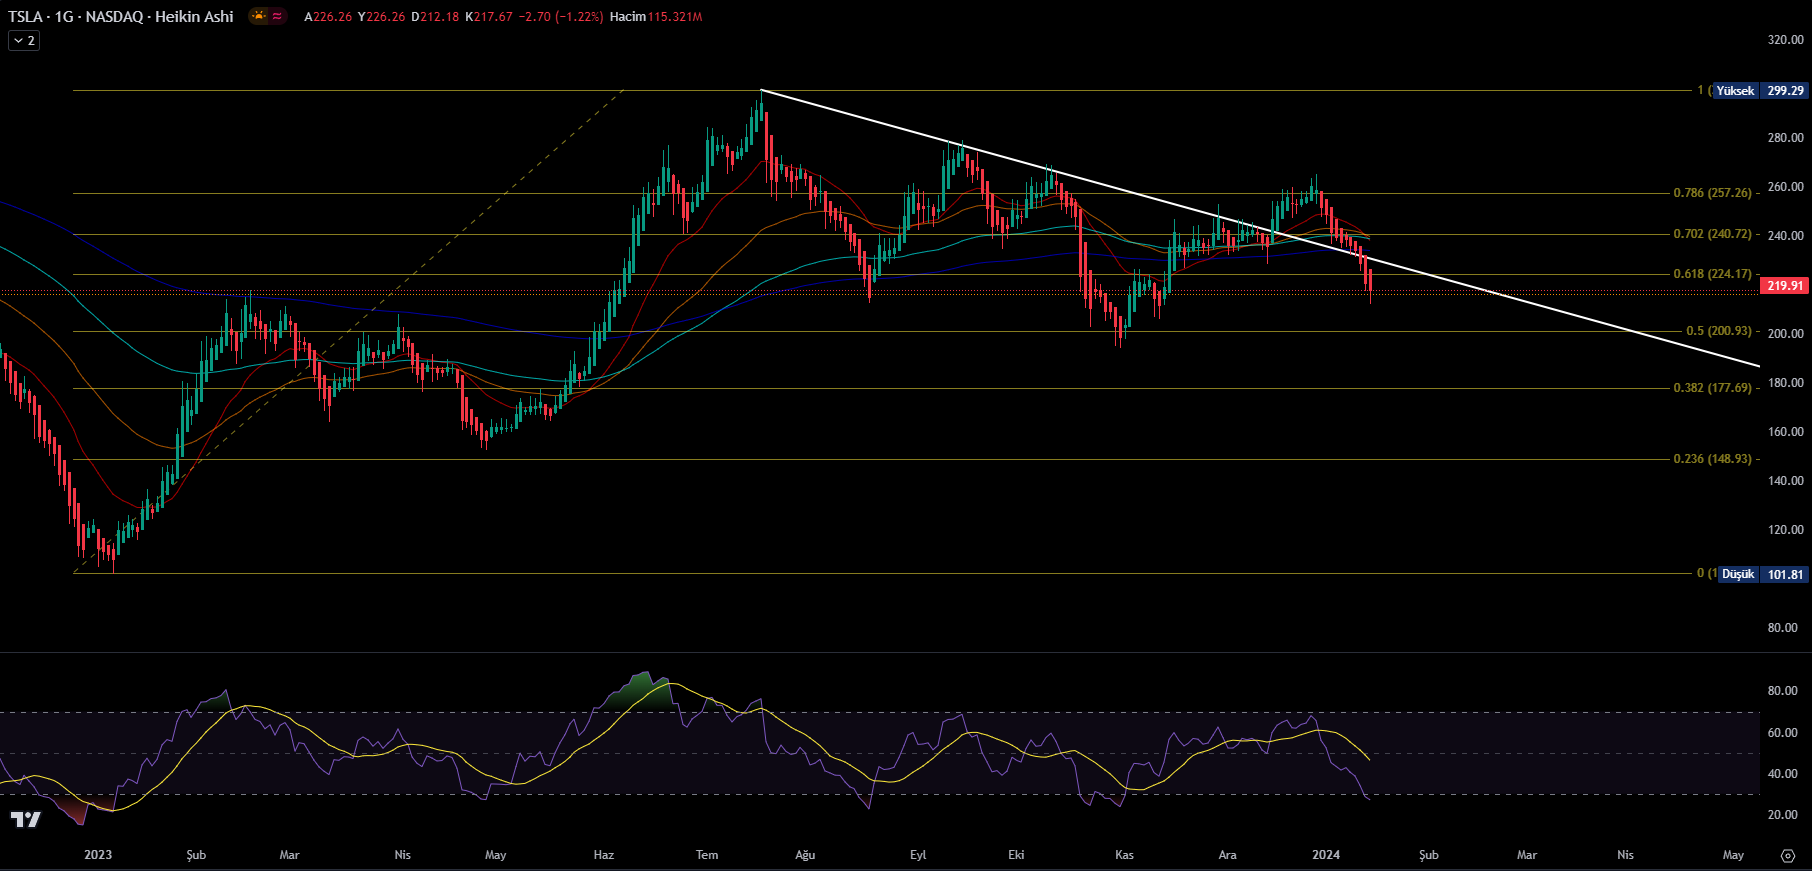Click the Düşük 101.81 low price label
This screenshot has width=1812, height=871.
click(1763, 574)
